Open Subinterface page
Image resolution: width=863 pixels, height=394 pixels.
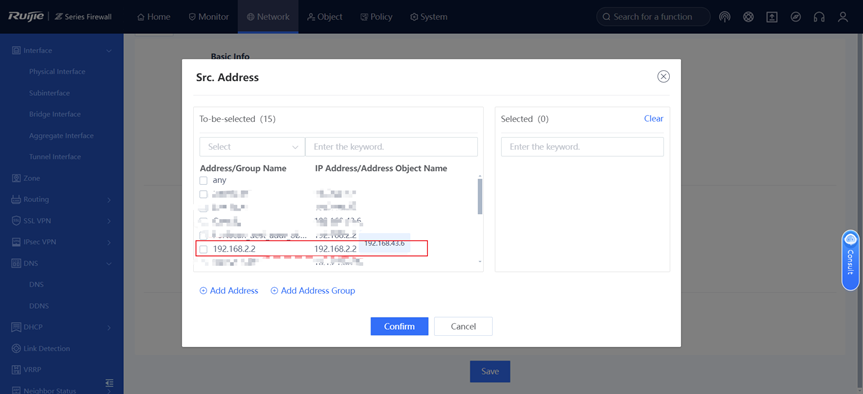coord(50,93)
